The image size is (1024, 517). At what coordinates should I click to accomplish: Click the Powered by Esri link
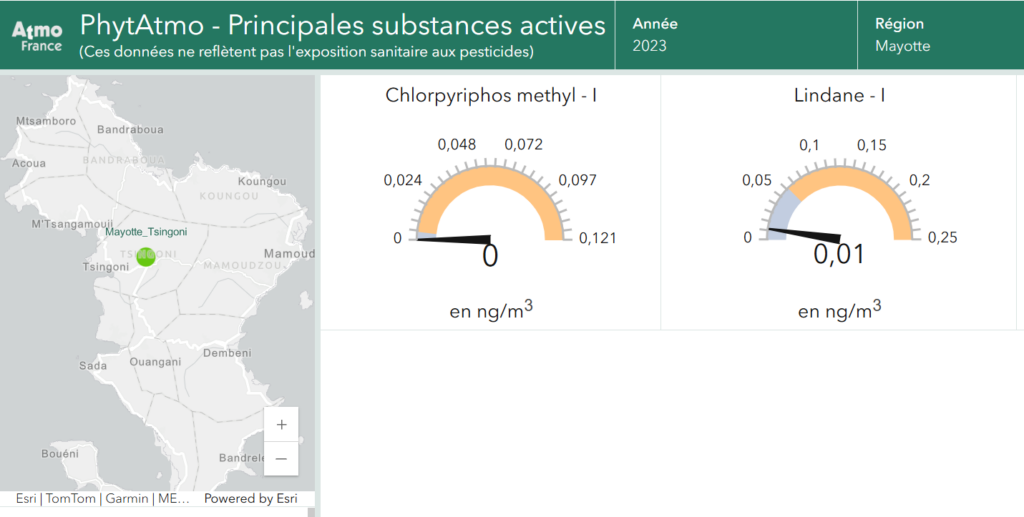251,499
